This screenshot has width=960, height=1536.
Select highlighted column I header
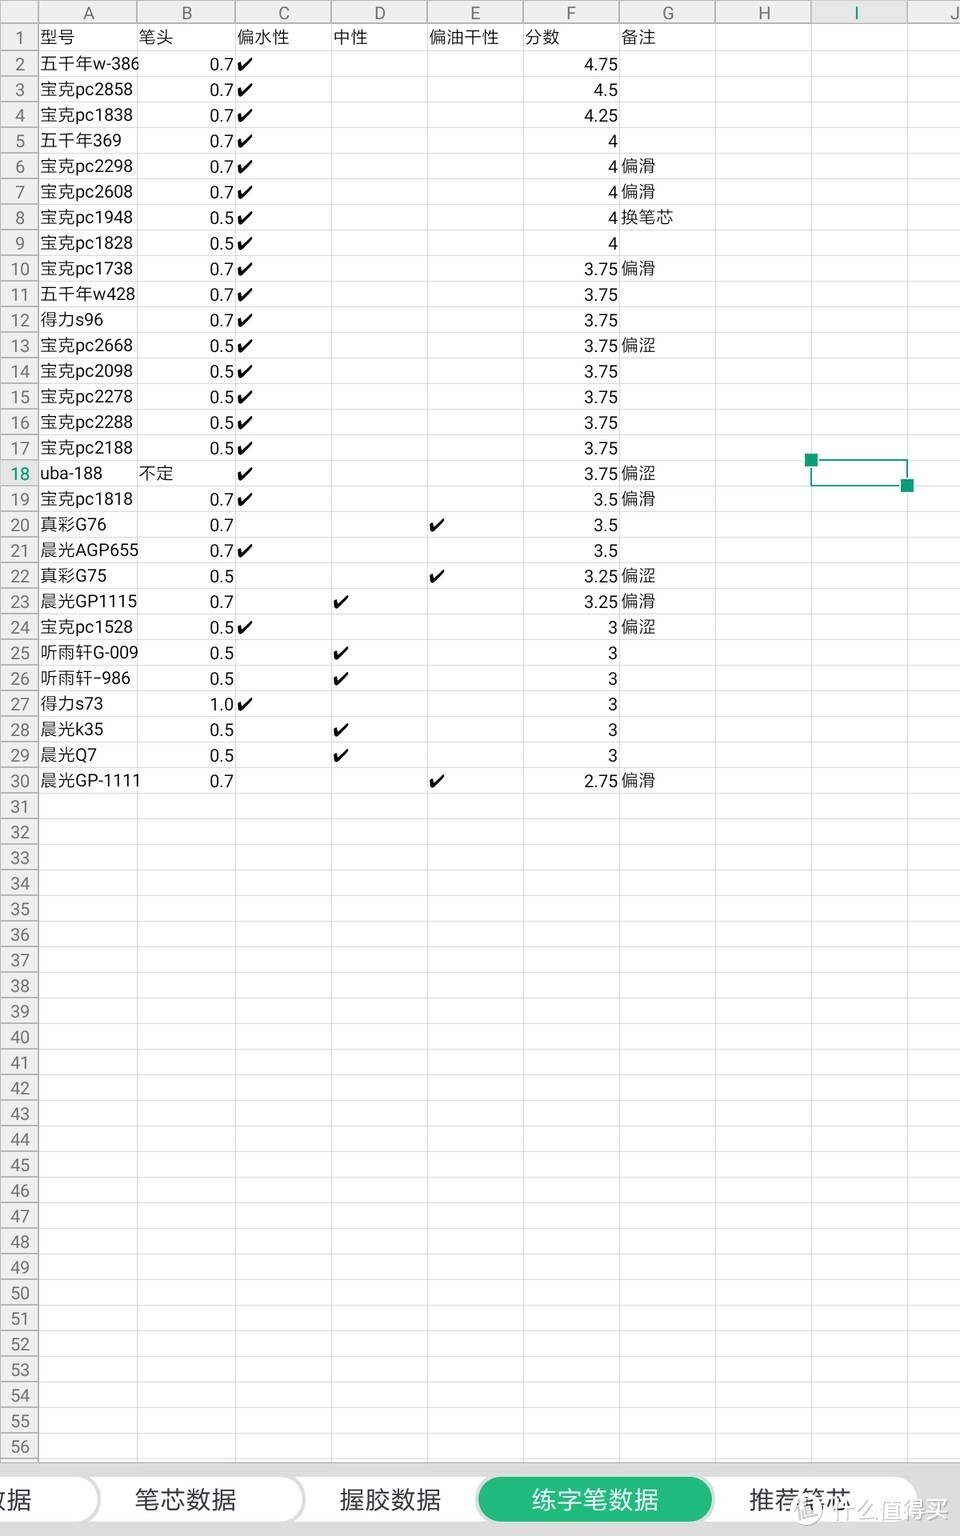[x=858, y=13]
